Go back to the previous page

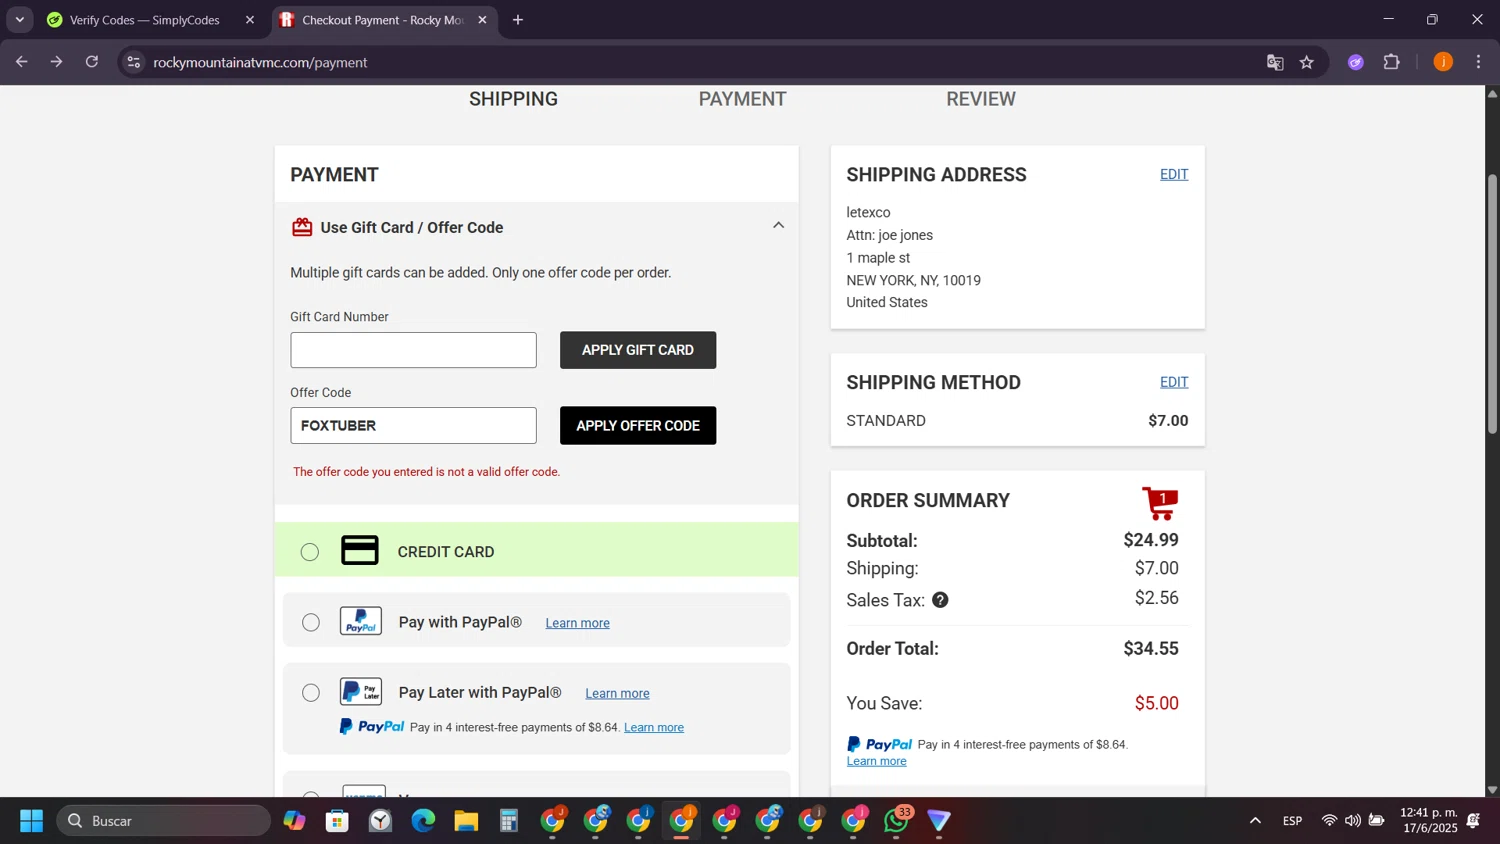pyautogui.click(x=21, y=62)
